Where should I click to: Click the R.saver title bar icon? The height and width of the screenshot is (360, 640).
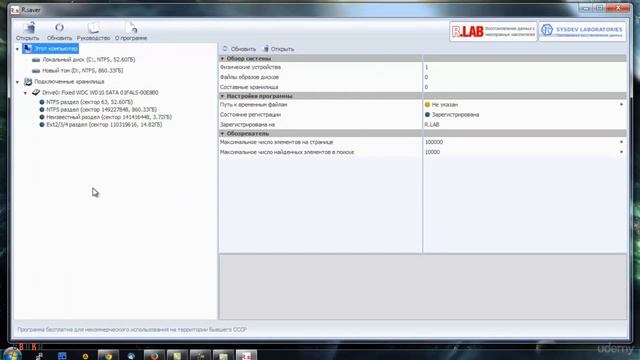click(x=16, y=9)
